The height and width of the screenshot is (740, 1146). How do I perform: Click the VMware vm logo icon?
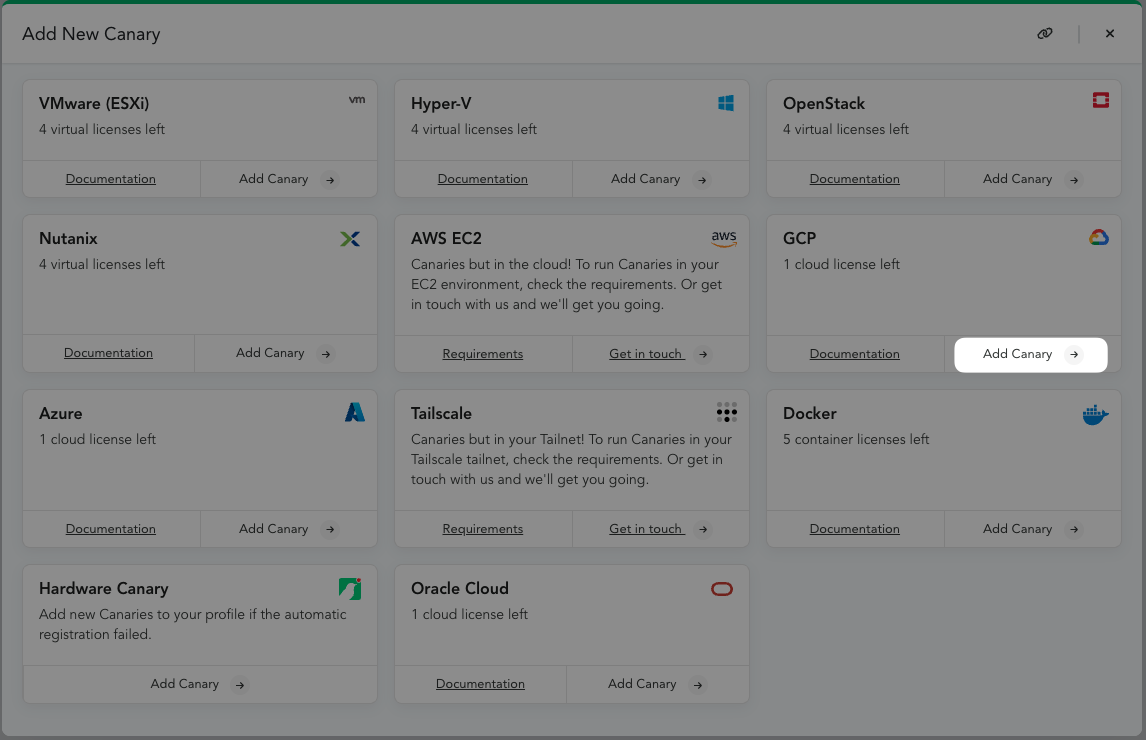(356, 100)
